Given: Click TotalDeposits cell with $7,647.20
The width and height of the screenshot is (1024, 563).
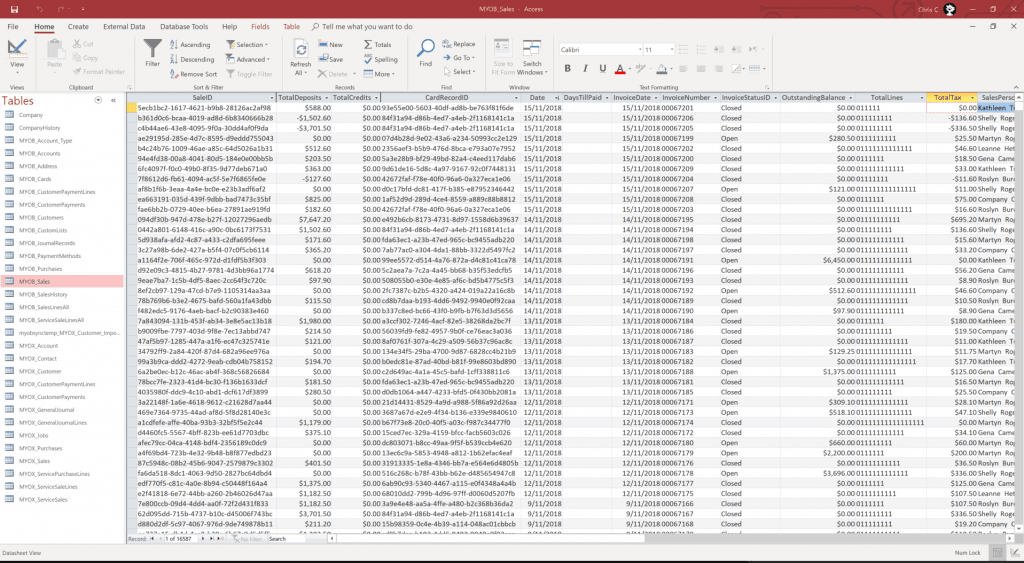Looking at the screenshot, I should coord(304,219).
